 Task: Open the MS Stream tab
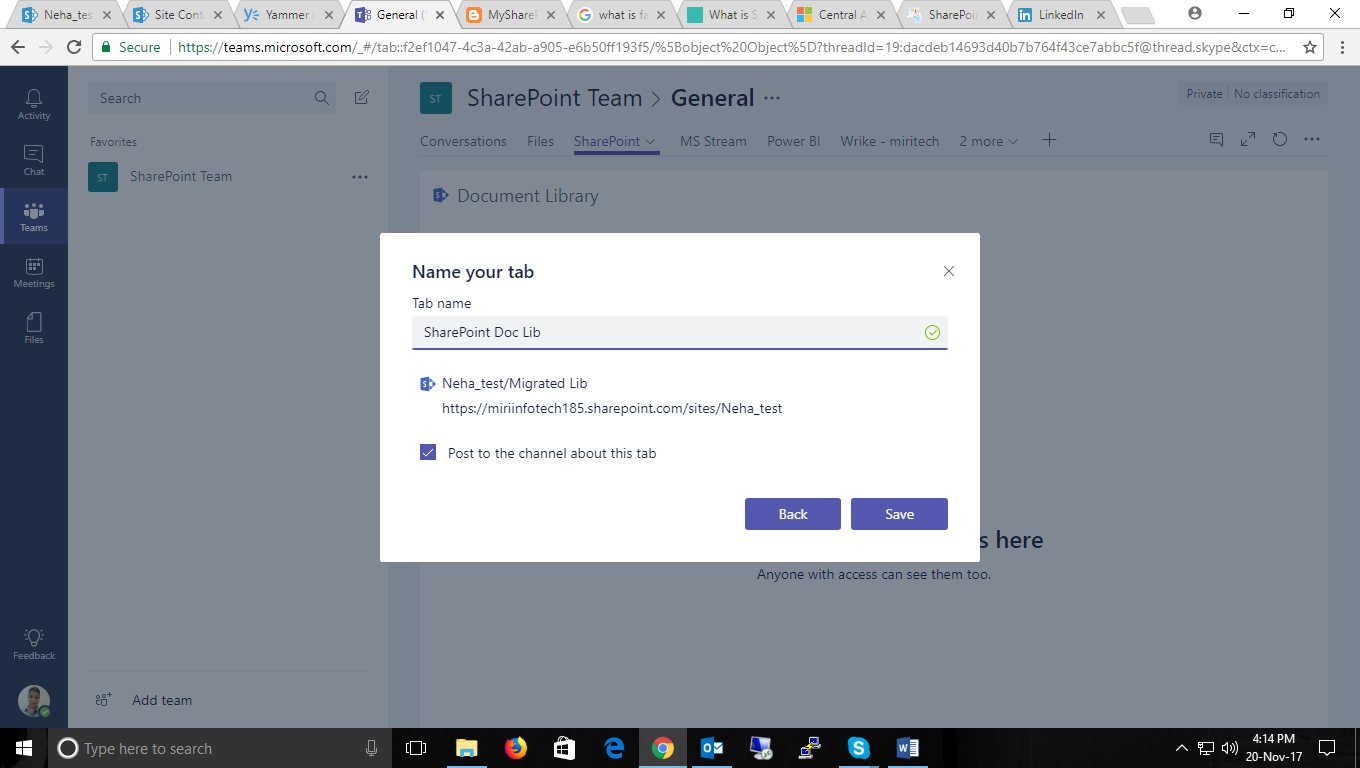[x=712, y=141]
